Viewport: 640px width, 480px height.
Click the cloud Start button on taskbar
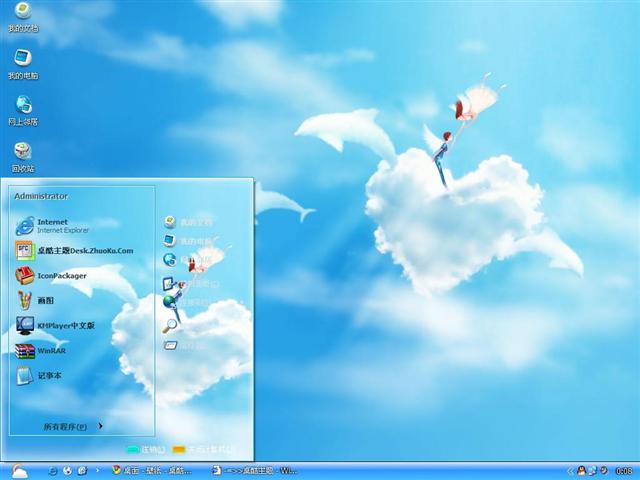[19, 471]
